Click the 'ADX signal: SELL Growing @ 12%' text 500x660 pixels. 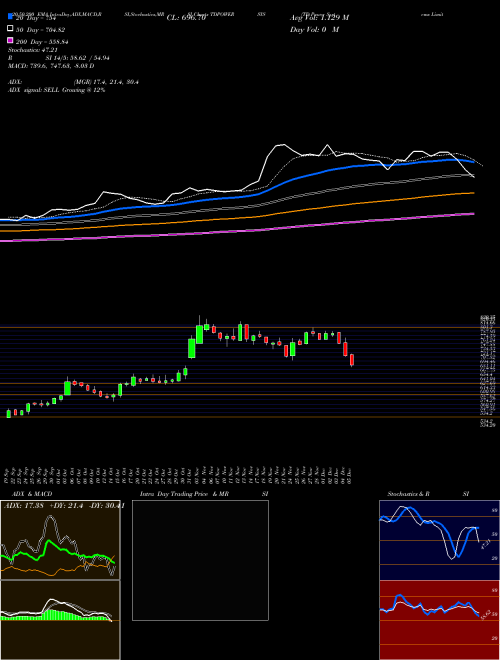point(56,90)
